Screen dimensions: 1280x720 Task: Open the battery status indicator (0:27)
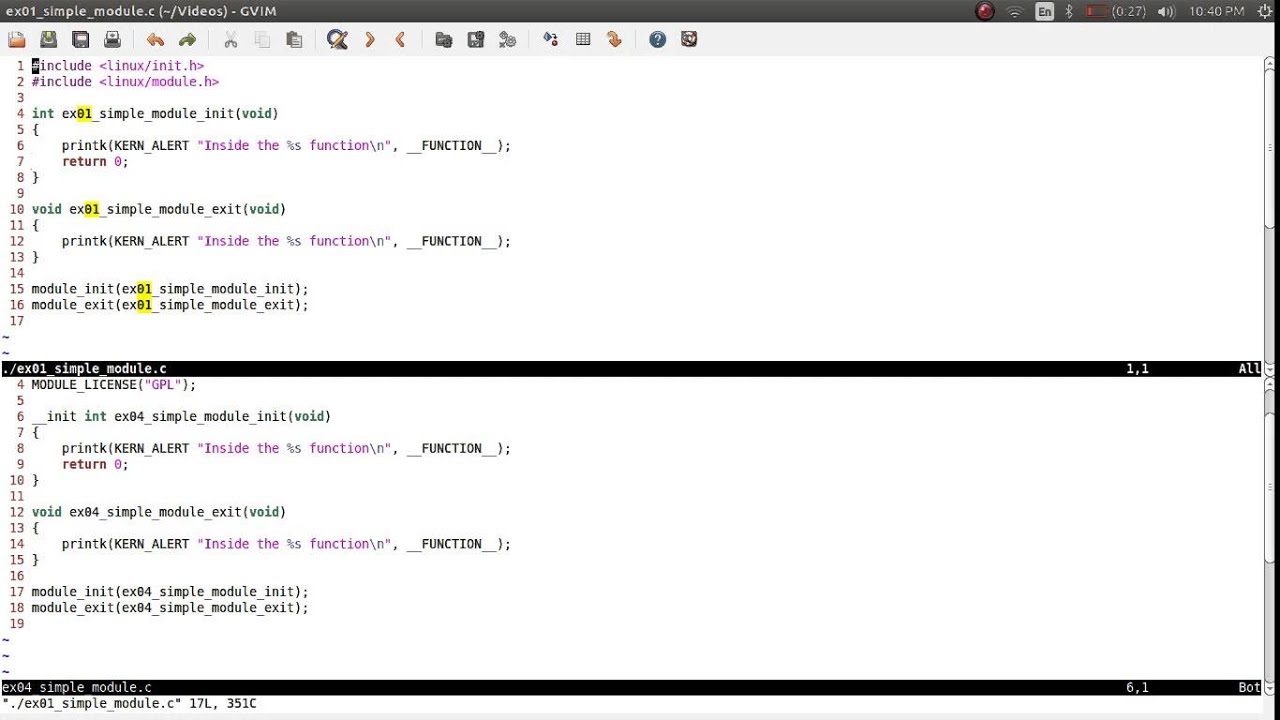1116,11
